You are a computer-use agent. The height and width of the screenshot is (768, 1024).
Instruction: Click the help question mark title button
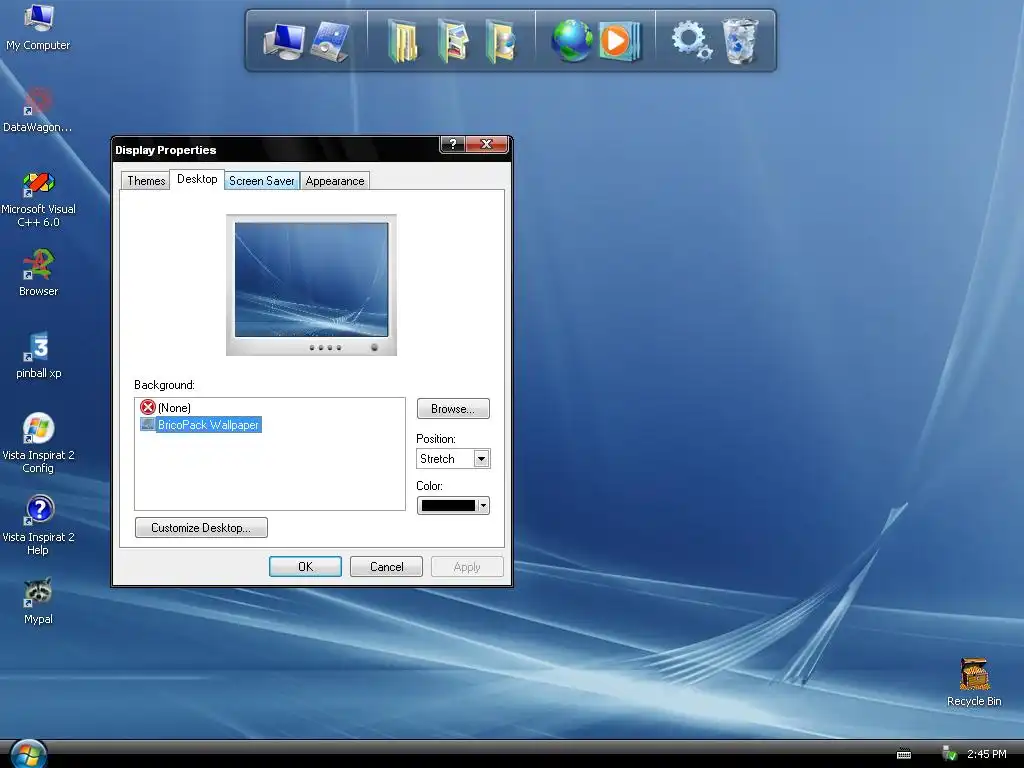pyautogui.click(x=453, y=144)
